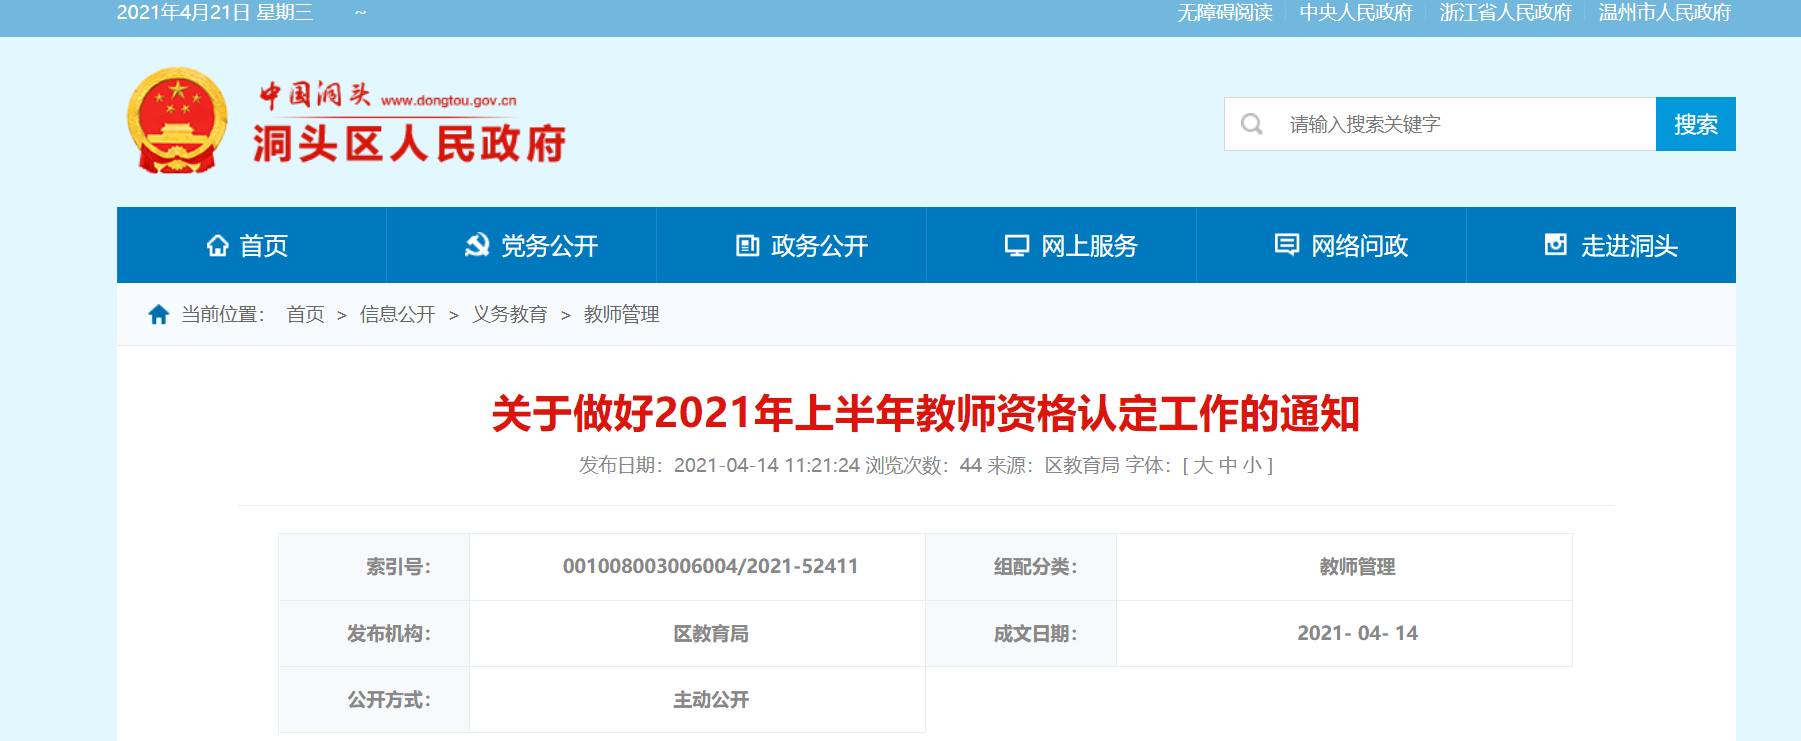Click the date text 2021年4月21日 星期三
Image resolution: width=1801 pixels, height=741 pixels.
tap(215, 13)
